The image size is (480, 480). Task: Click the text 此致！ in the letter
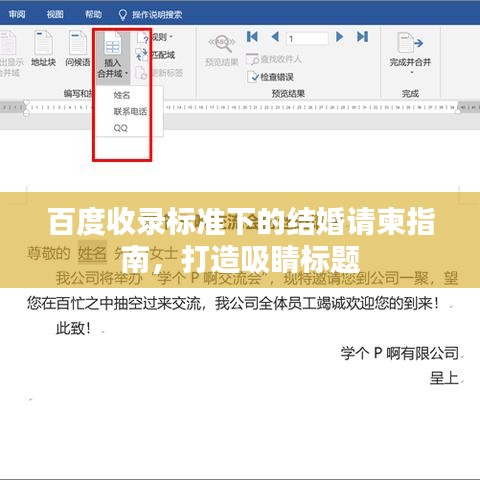tap(73, 328)
